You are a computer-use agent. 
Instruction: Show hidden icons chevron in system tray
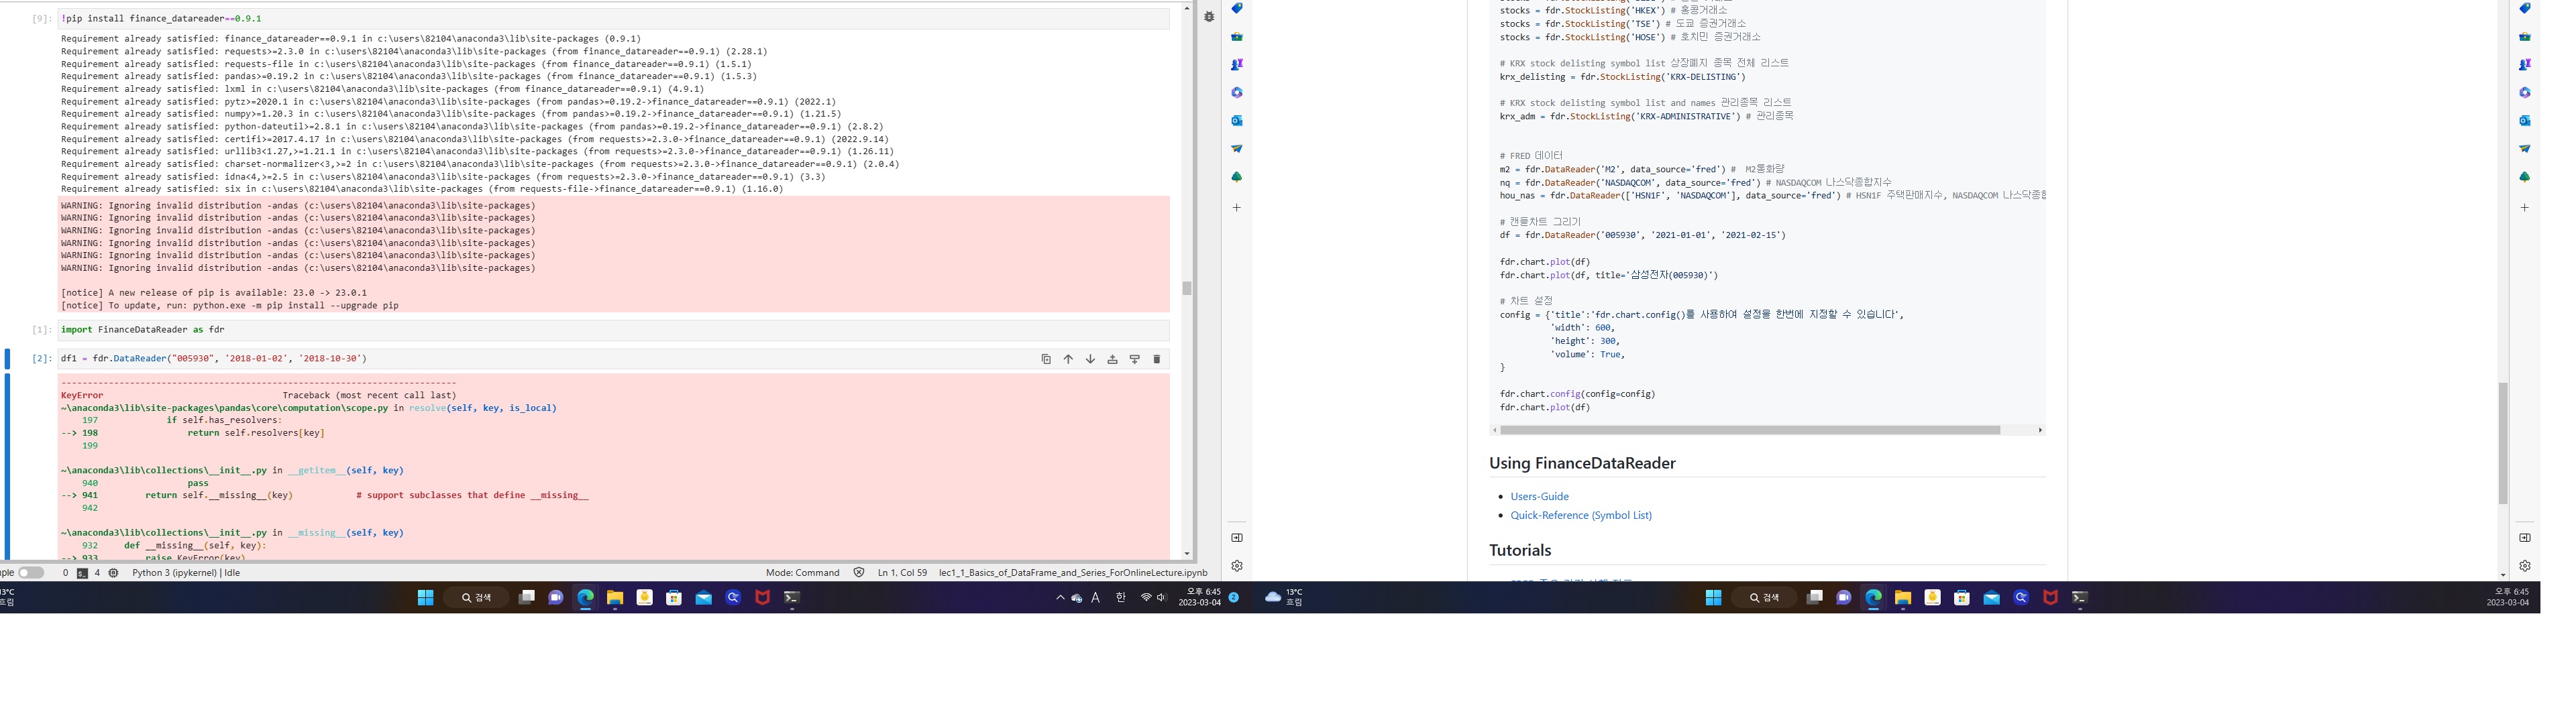click(x=1060, y=598)
